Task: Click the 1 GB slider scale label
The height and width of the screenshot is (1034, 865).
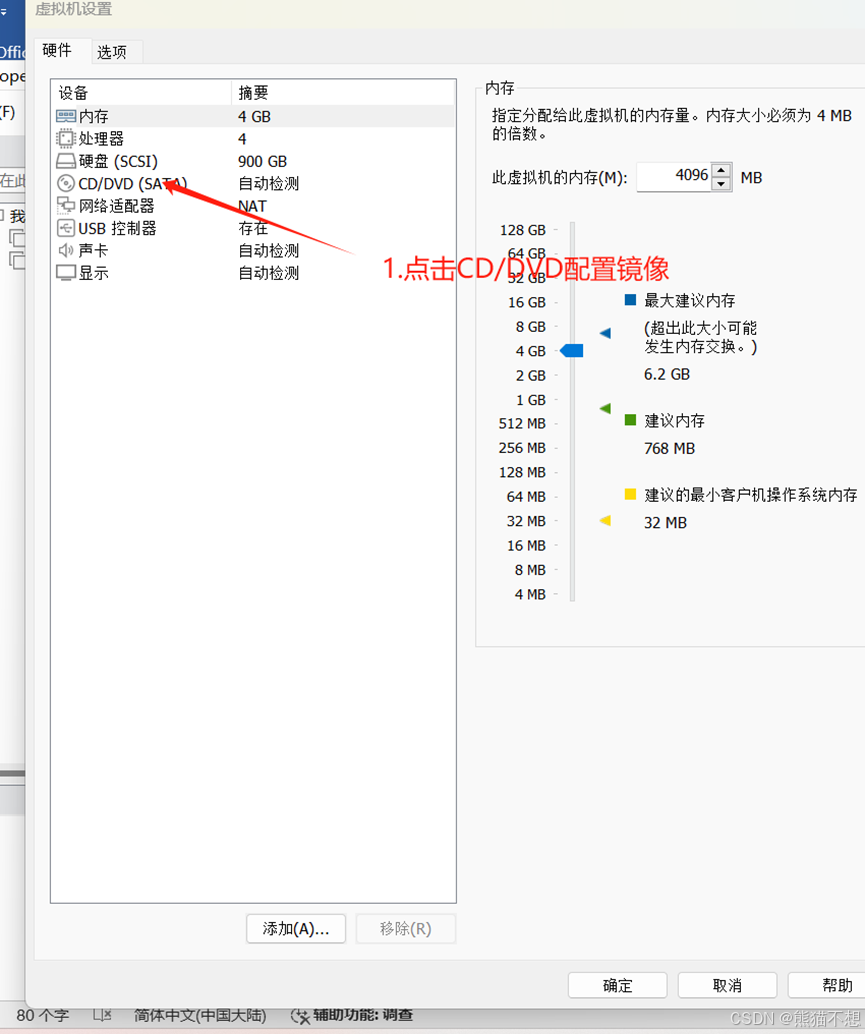Action: (x=531, y=400)
